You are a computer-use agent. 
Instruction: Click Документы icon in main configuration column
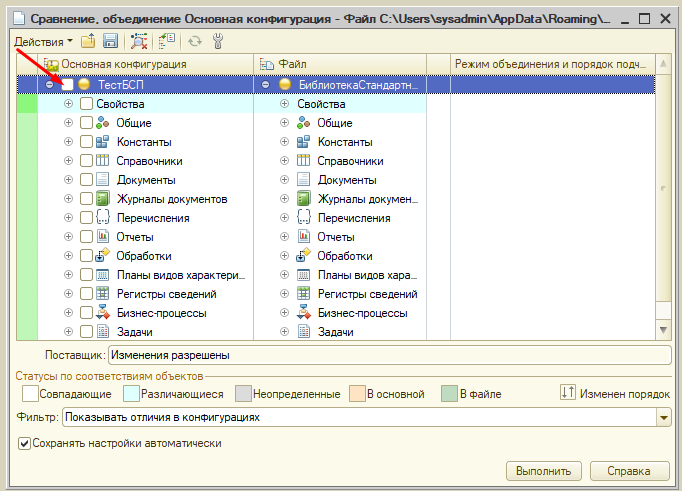pyautogui.click(x=102, y=180)
